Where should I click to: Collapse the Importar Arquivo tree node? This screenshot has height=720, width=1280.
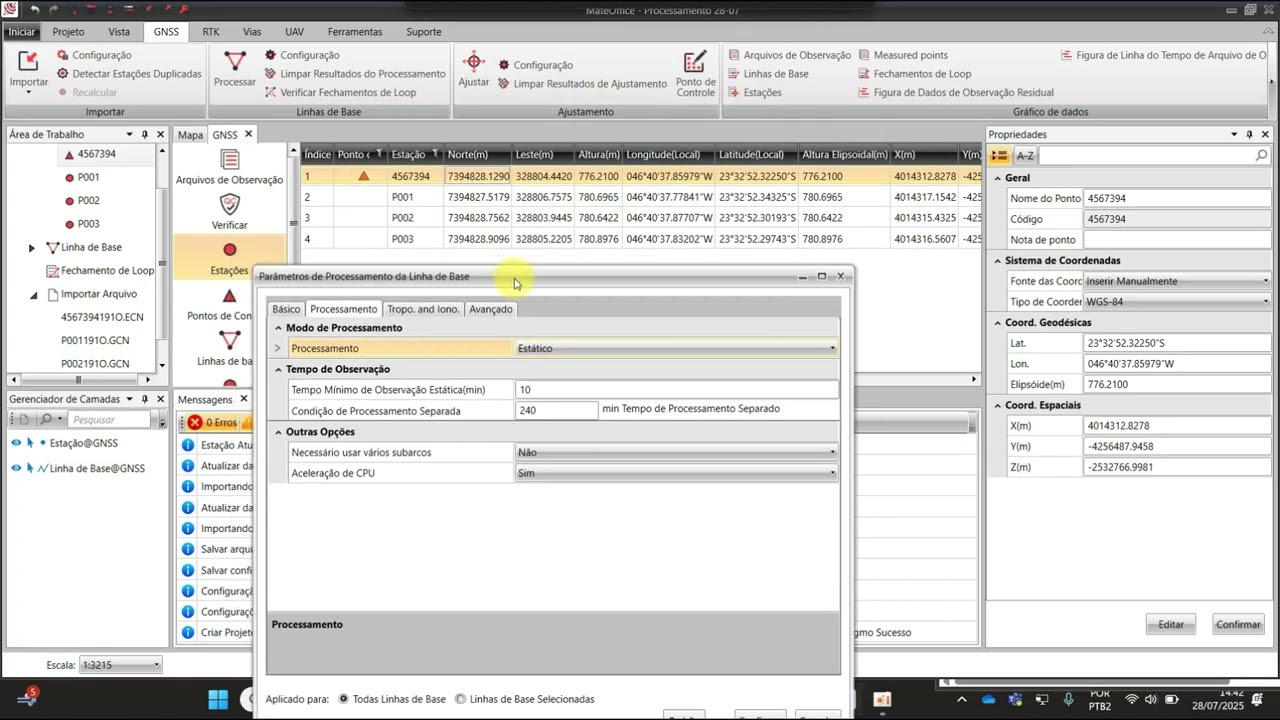tap(33, 294)
